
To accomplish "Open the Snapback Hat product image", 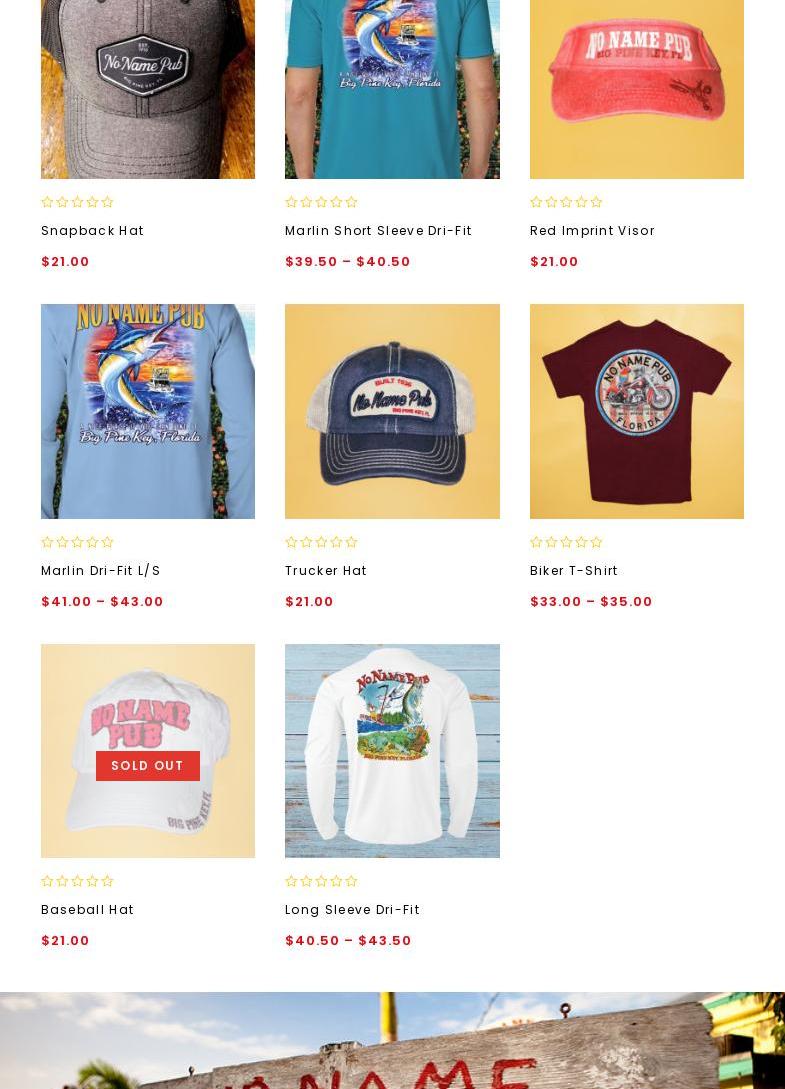I will point(148,89).
